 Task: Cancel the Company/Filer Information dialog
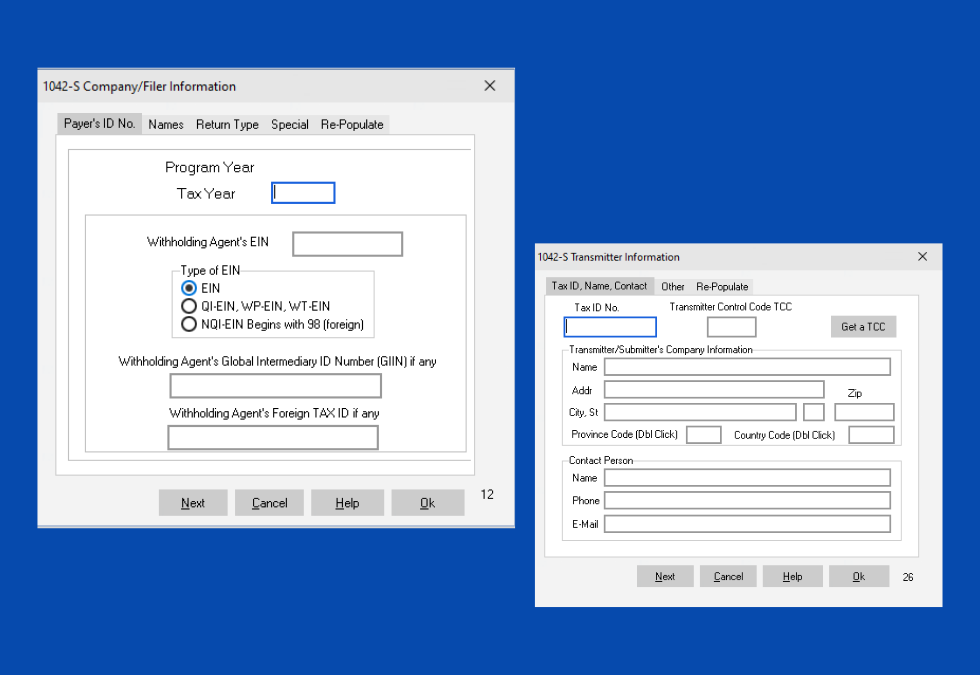tap(269, 503)
